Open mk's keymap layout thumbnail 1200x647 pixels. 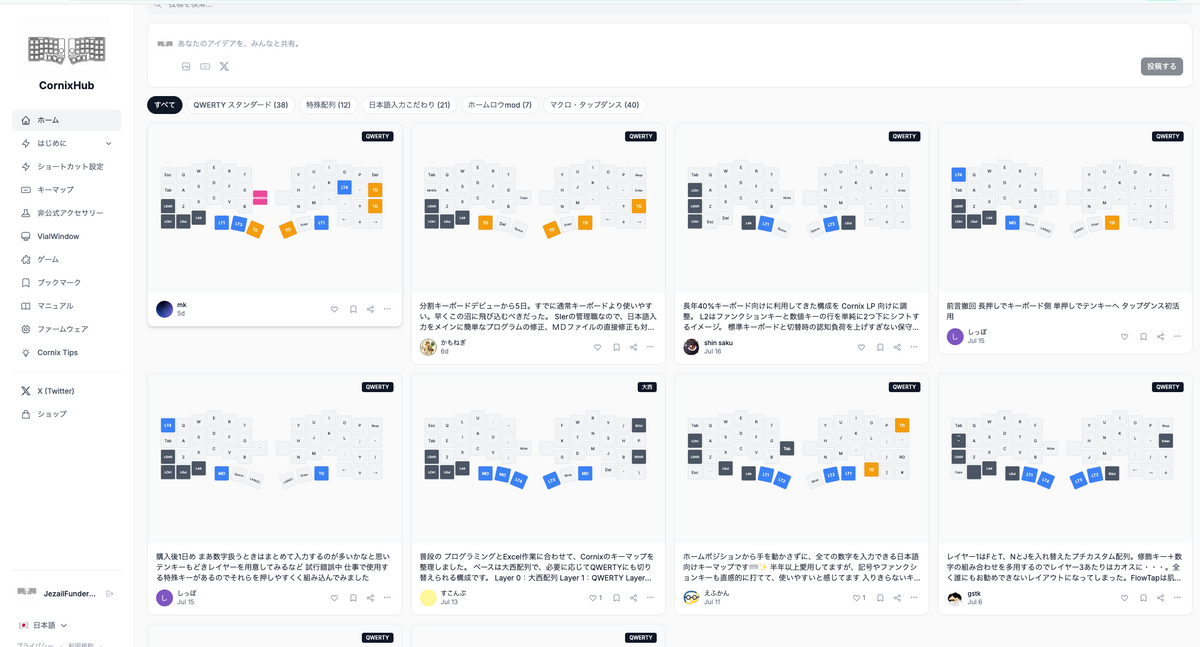coord(275,208)
